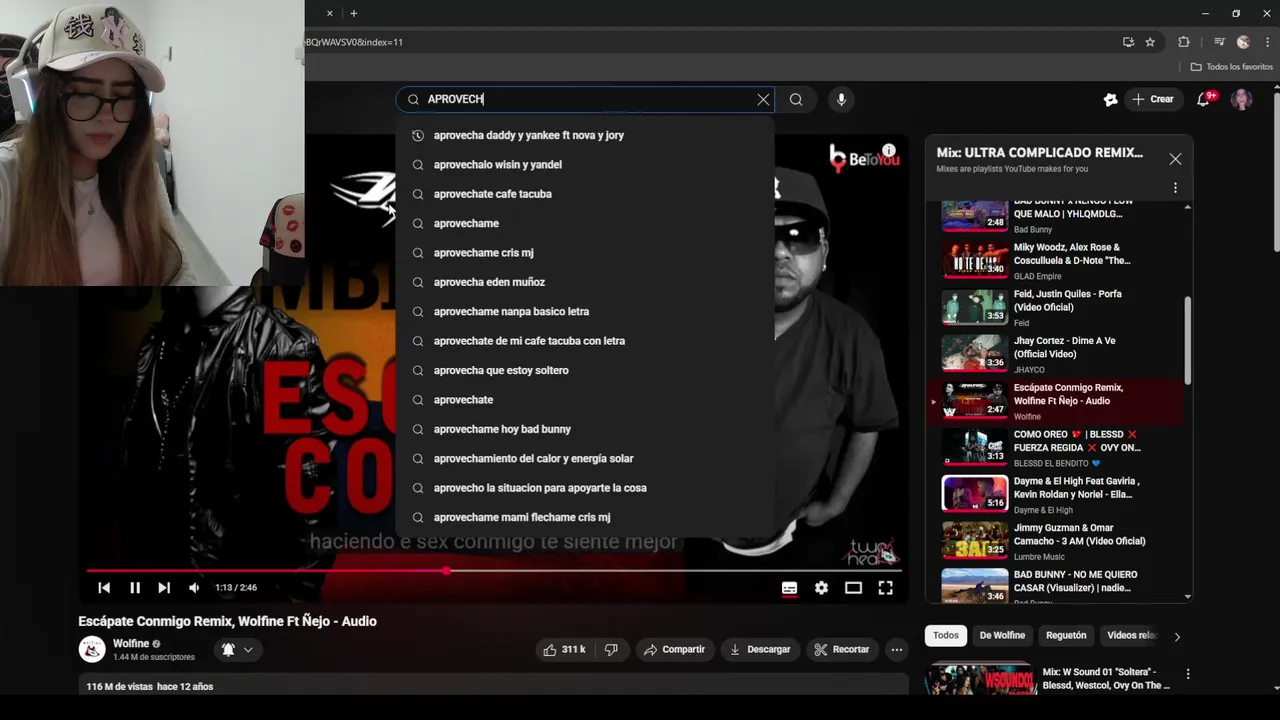Click the playlist panel scrollbar
Image resolution: width=1280 pixels, height=720 pixels.
1188,340
